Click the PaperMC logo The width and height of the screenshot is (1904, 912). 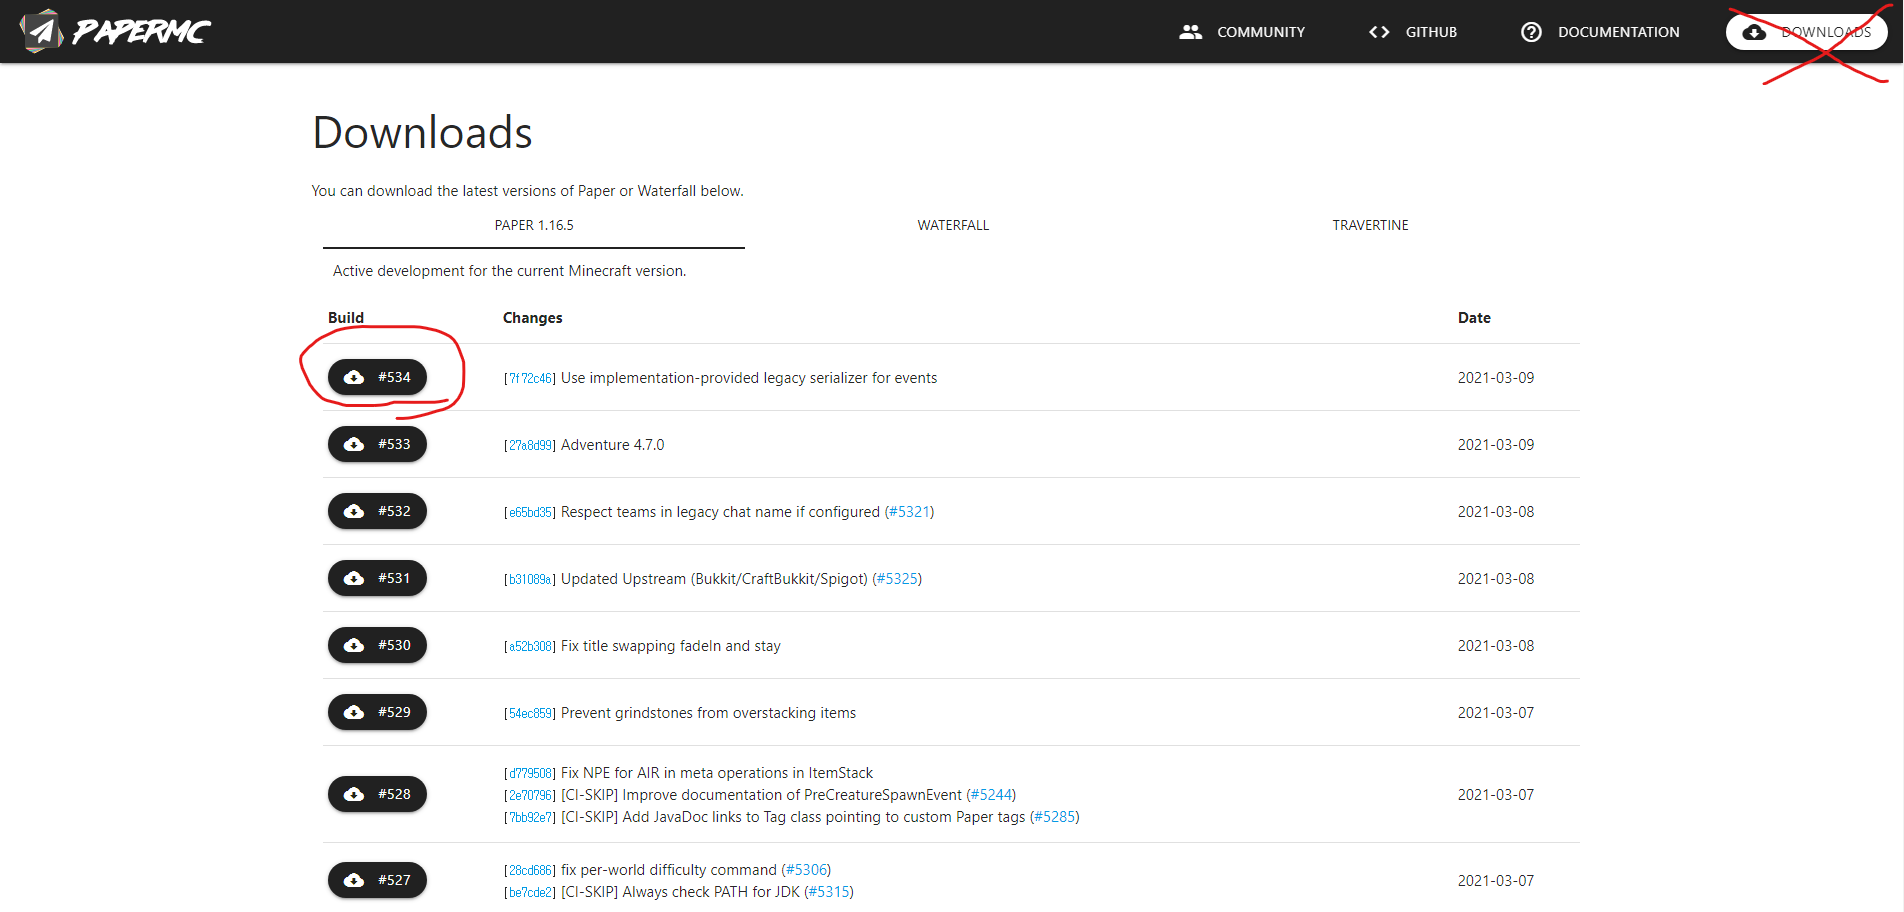[x=115, y=31]
